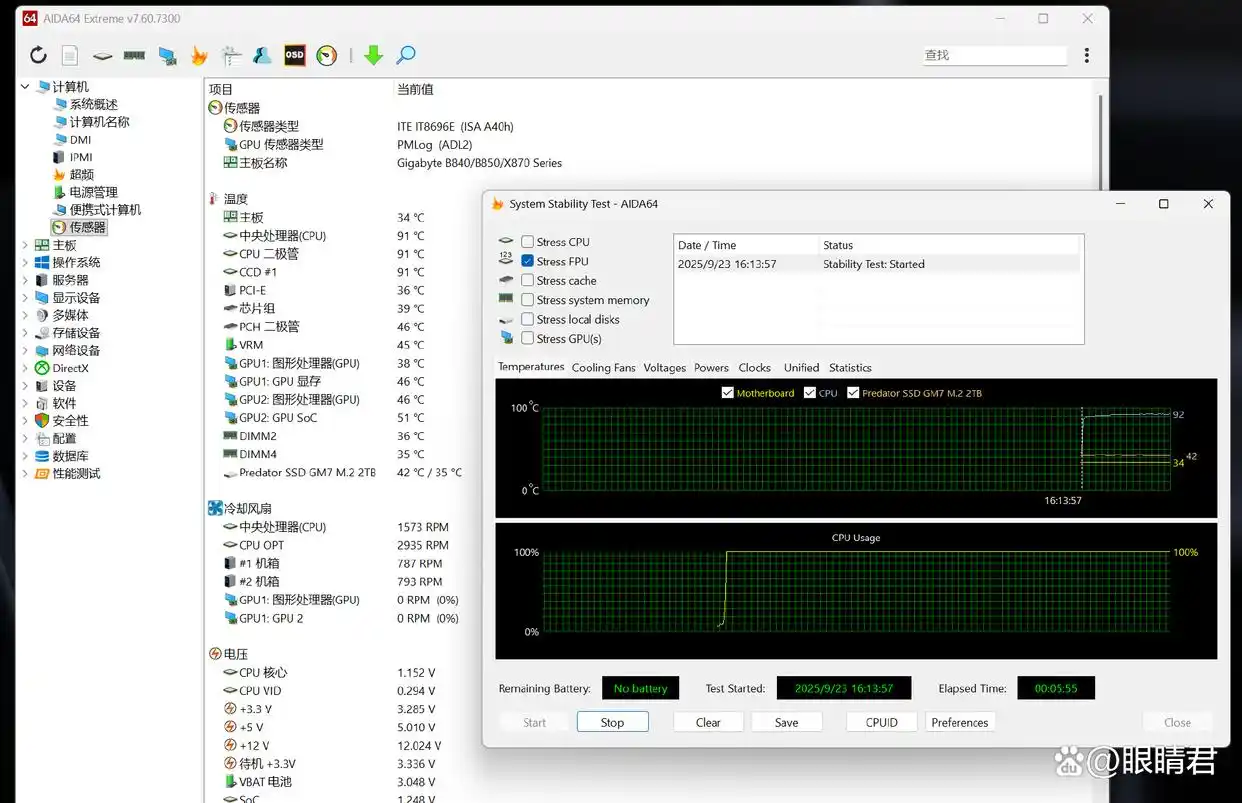Expand the 主板 tree branch
Screen dimensions: 1242x803
pyautogui.click(x=27, y=244)
